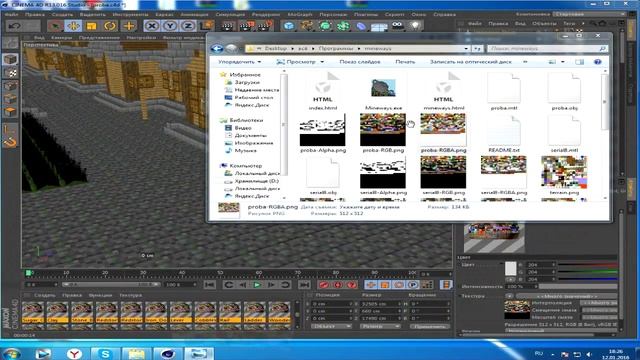Go back in Explorer window
The image size is (640, 360).
[x=217, y=49]
